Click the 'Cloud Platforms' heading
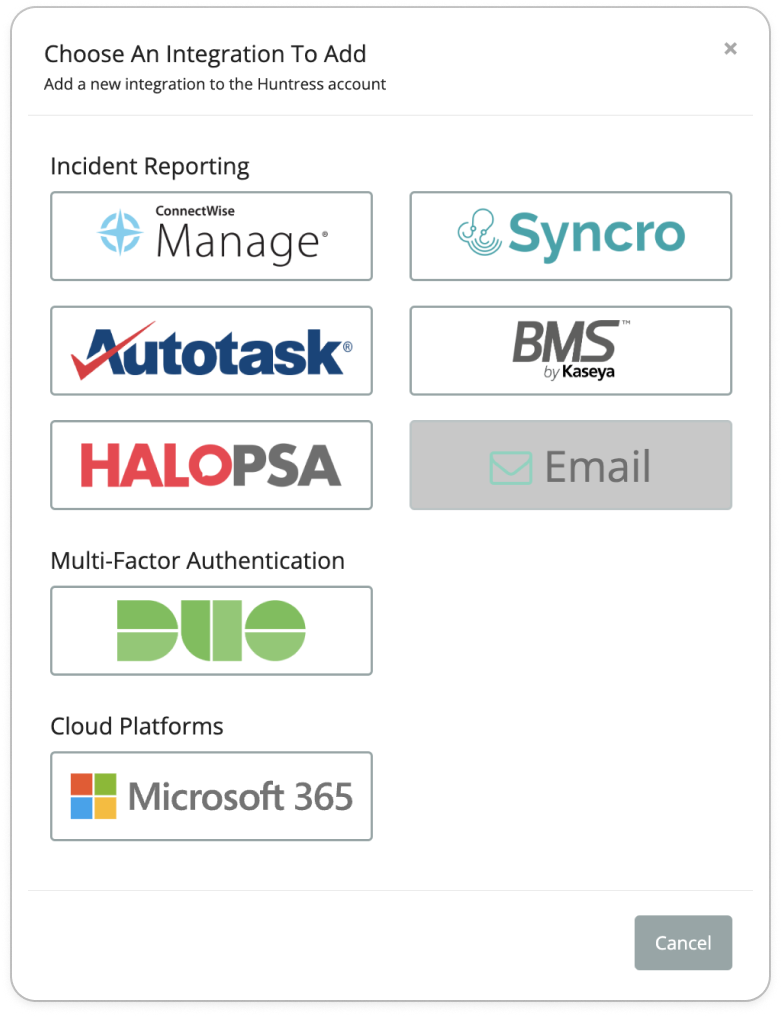Image resolution: width=781 pixels, height=1016 pixels. [137, 726]
